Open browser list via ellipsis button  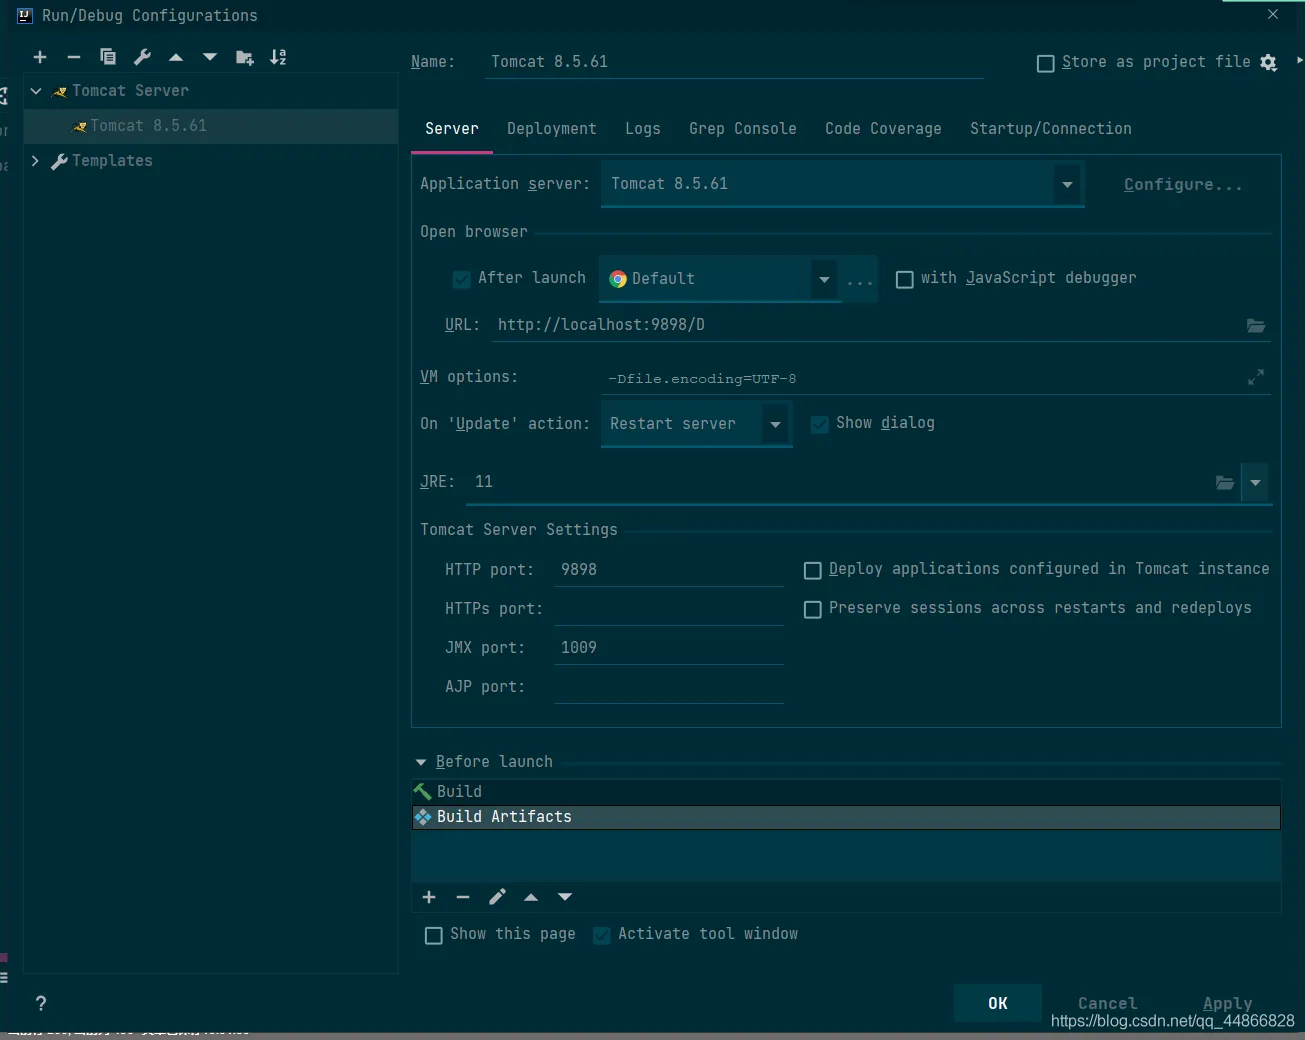point(860,279)
